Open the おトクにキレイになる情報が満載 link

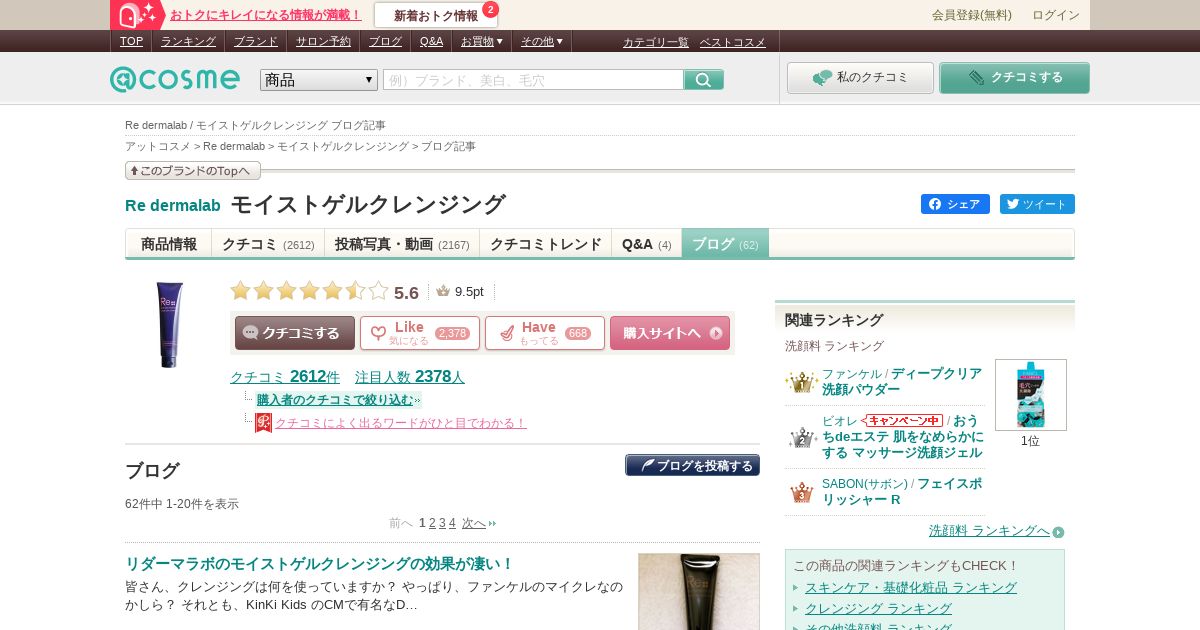266,15
